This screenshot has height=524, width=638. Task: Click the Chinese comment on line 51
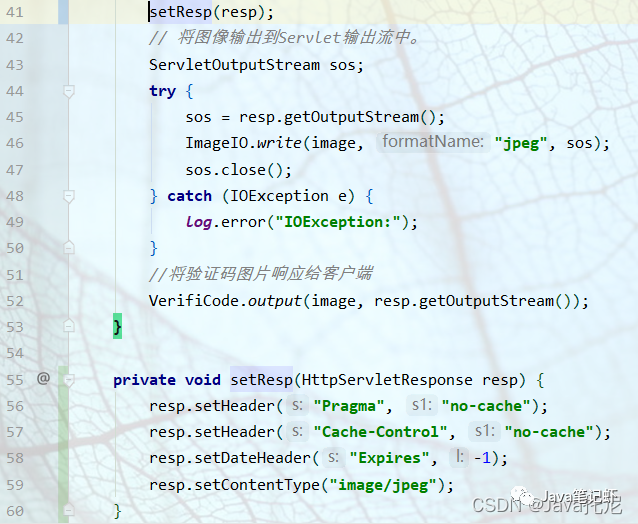[260, 274]
